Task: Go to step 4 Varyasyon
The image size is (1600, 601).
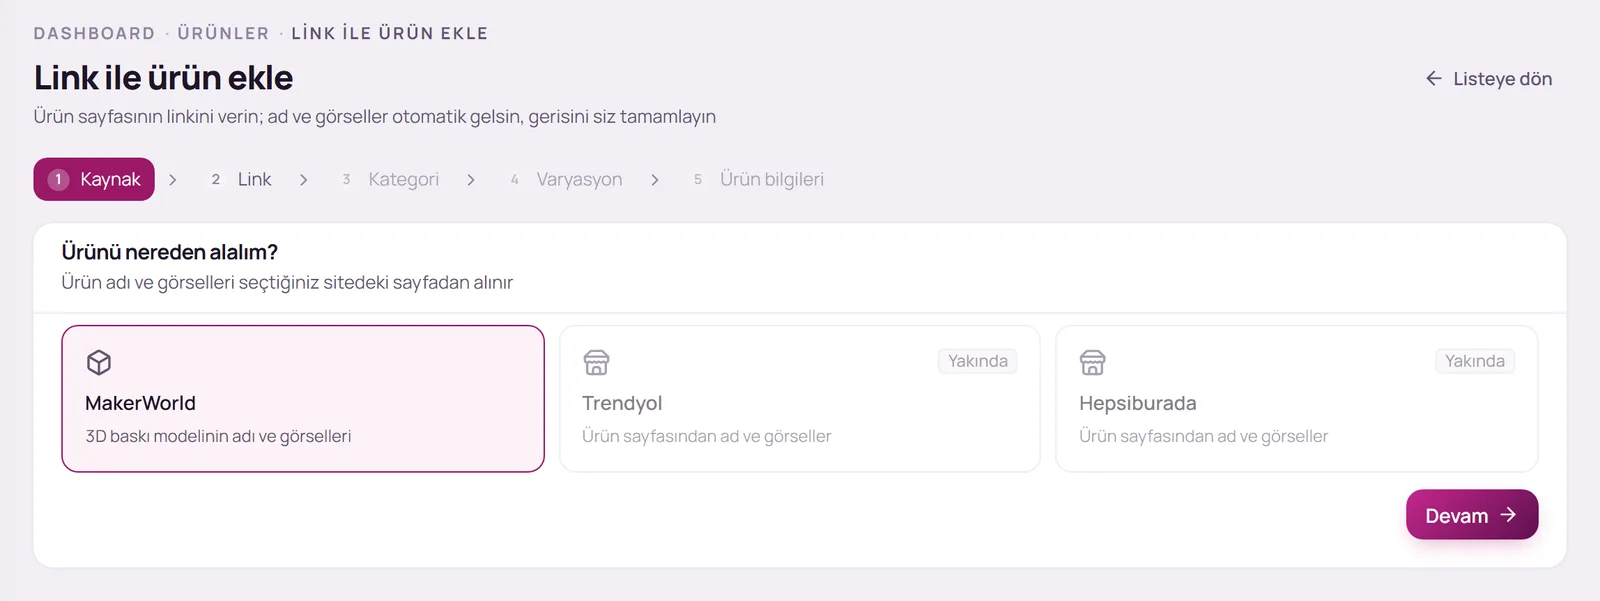Action: [566, 179]
